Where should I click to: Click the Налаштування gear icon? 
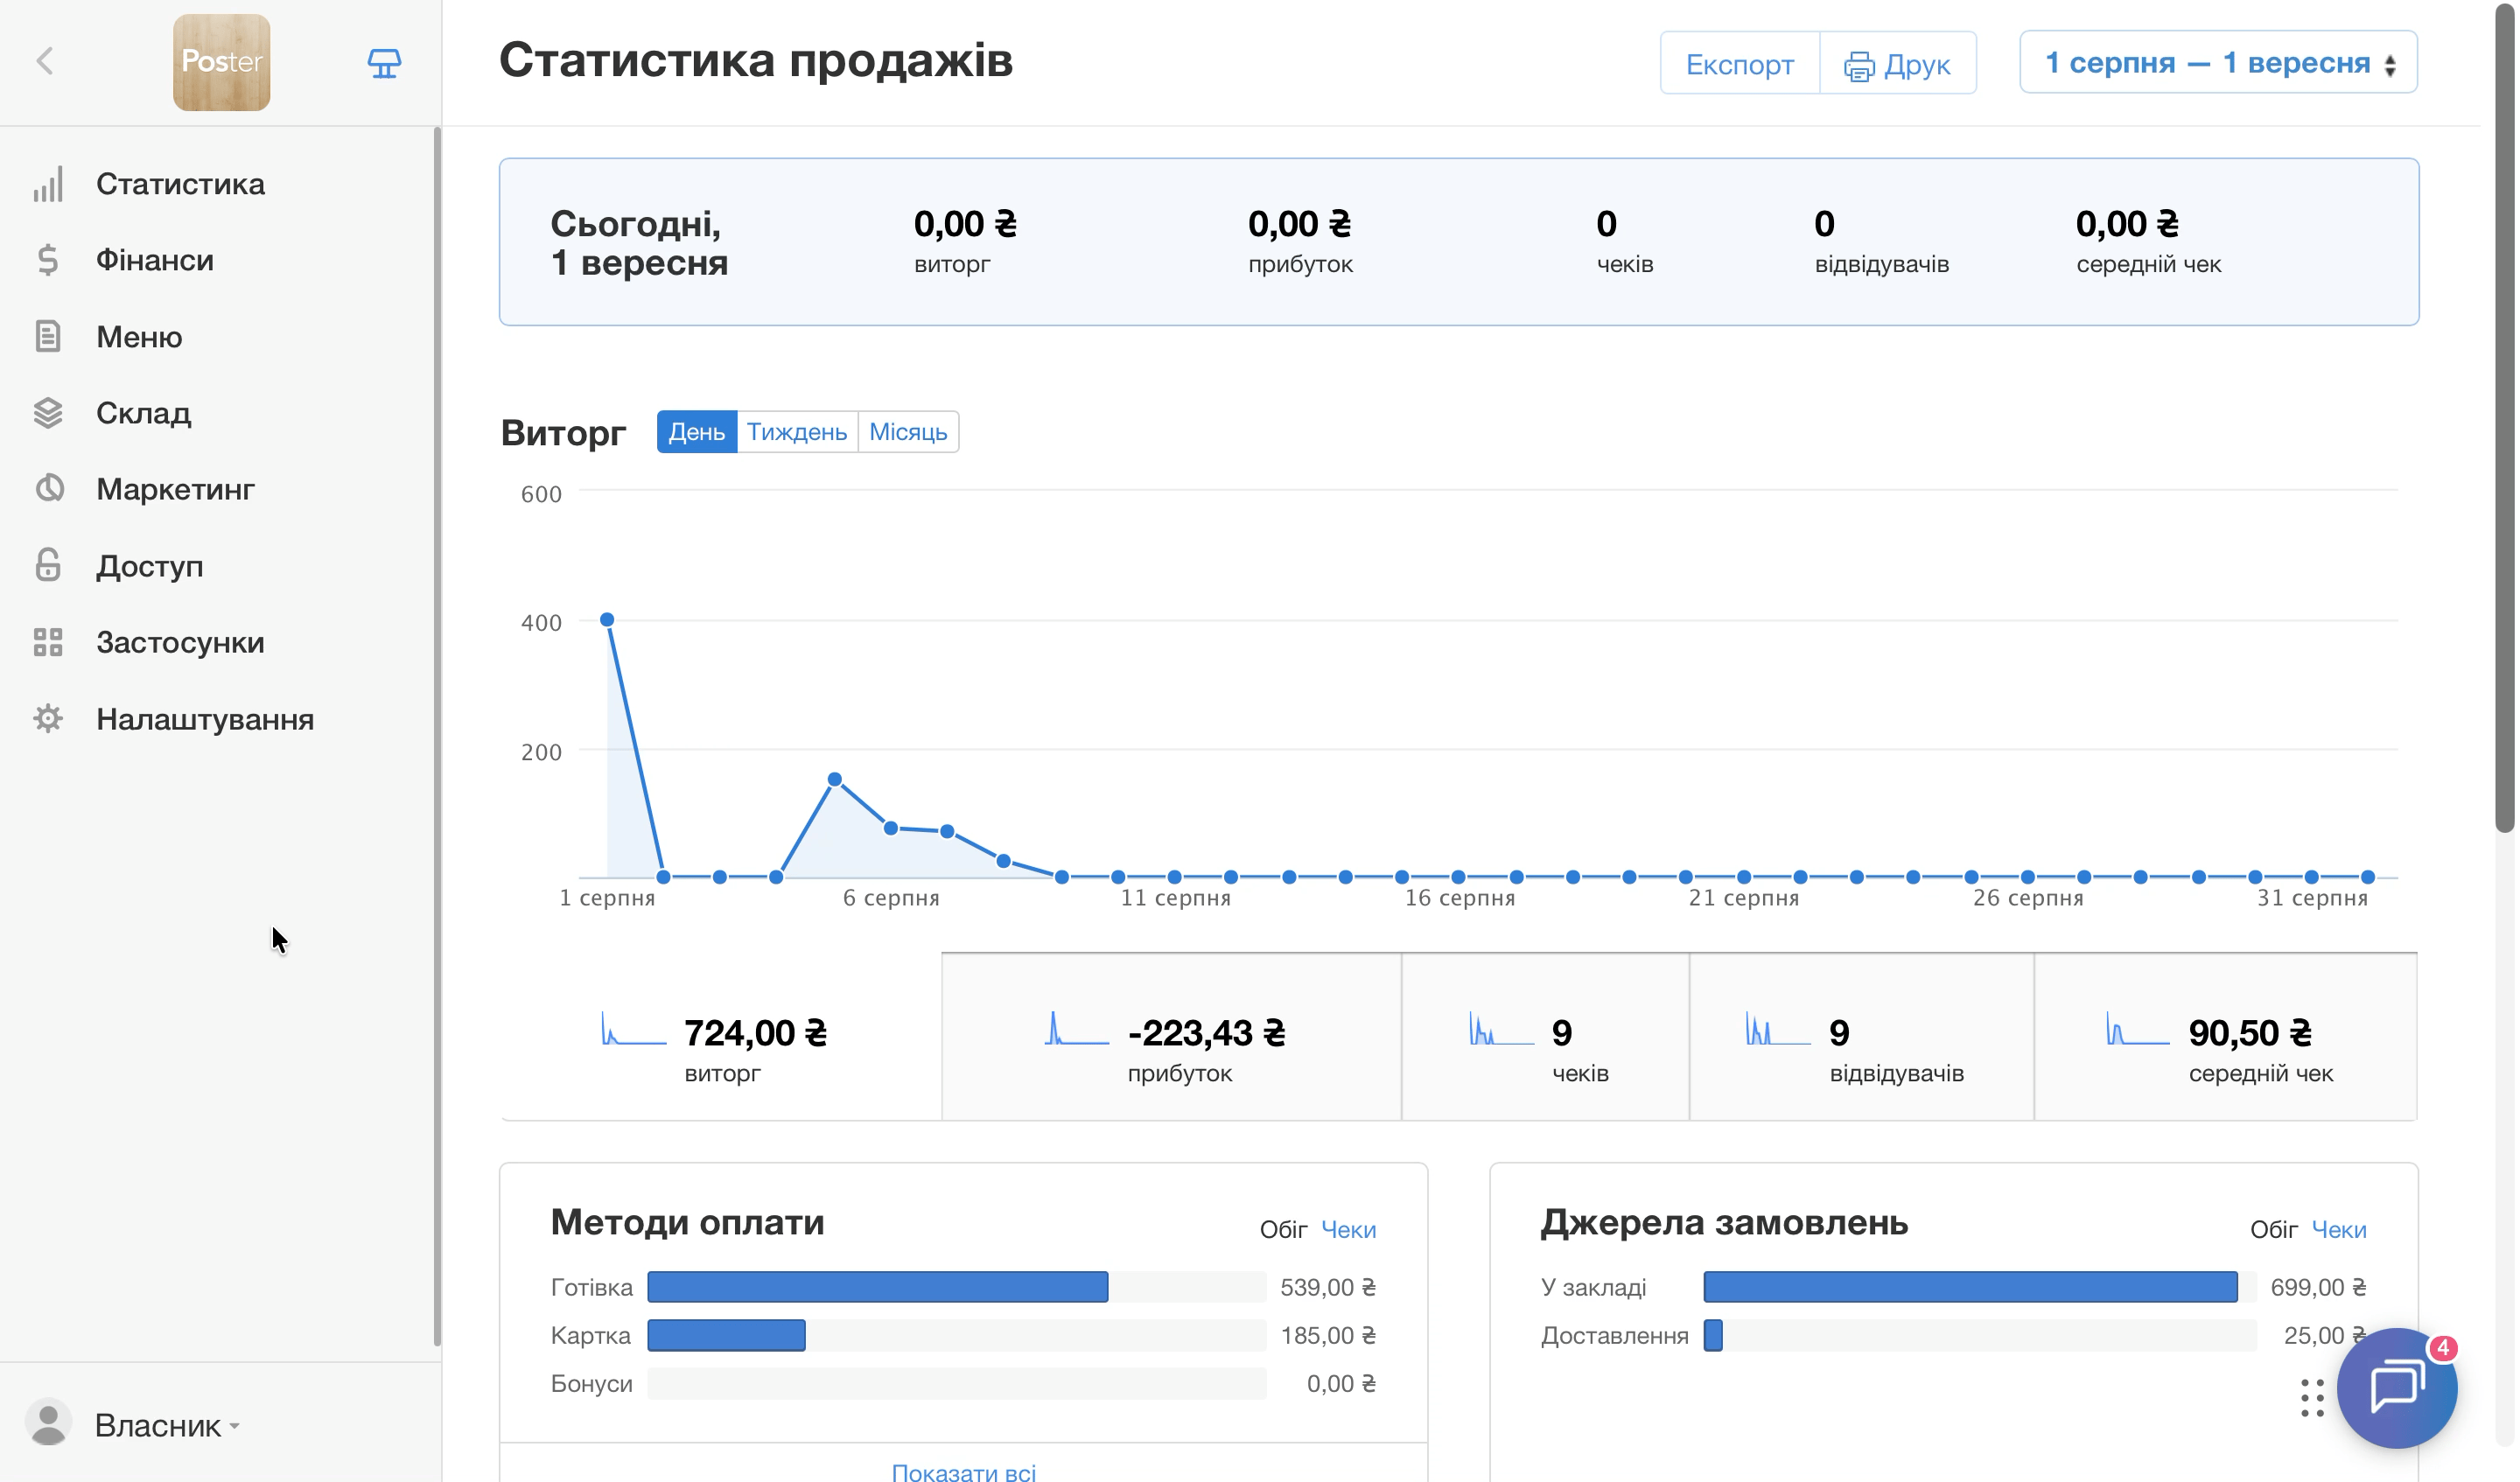pyautogui.click(x=48, y=718)
